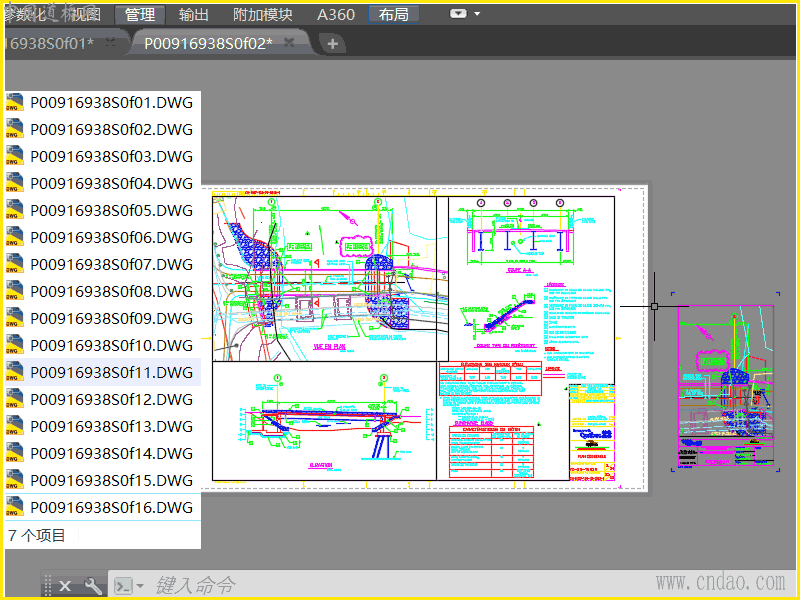Activate the P00916938S0f02* drawing tab
This screenshot has width=800, height=600.
tap(208, 43)
